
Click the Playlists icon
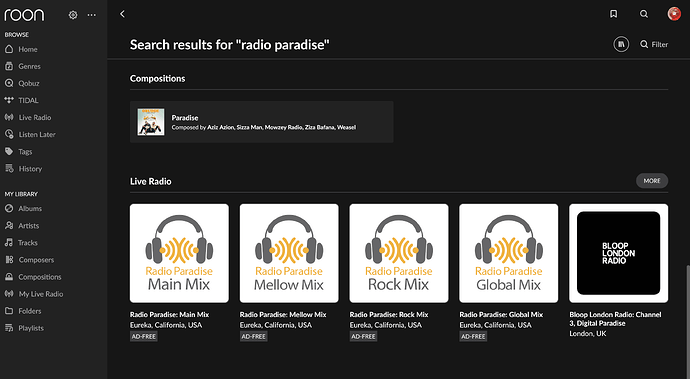(x=9, y=328)
